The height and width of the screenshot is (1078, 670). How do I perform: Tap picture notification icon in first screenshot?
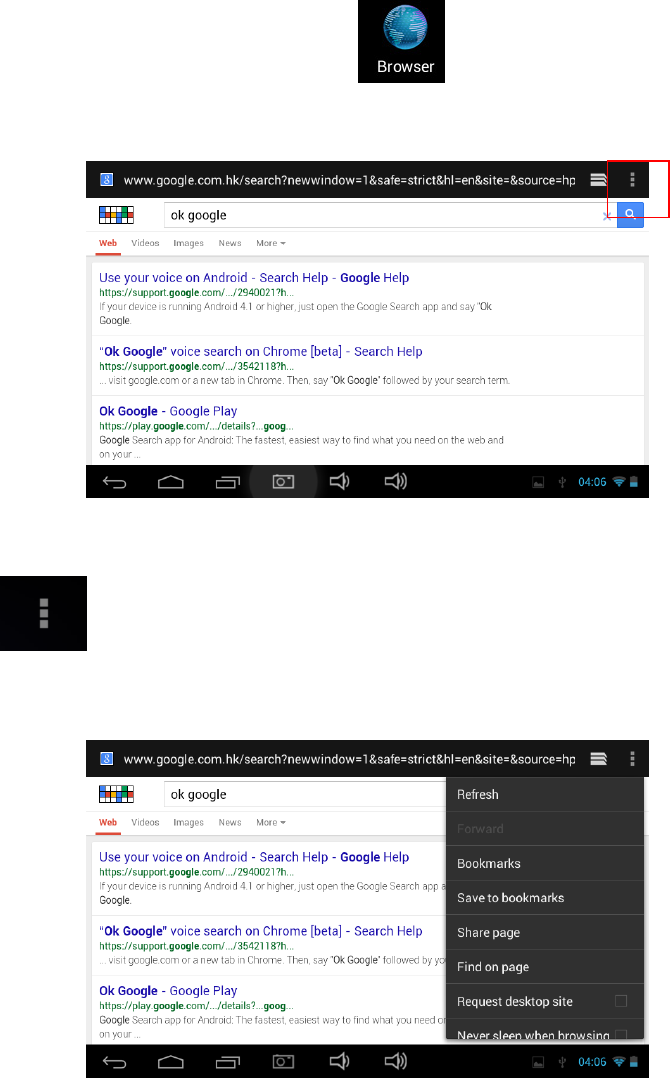pyautogui.click(x=538, y=483)
